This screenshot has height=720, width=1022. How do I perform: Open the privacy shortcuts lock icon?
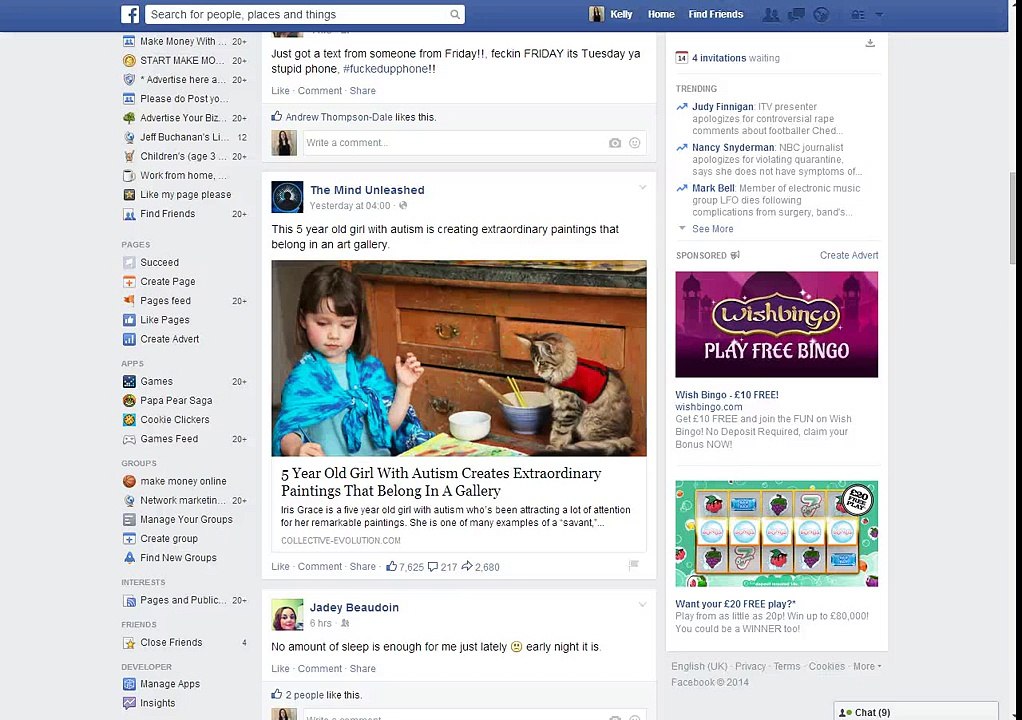[858, 14]
